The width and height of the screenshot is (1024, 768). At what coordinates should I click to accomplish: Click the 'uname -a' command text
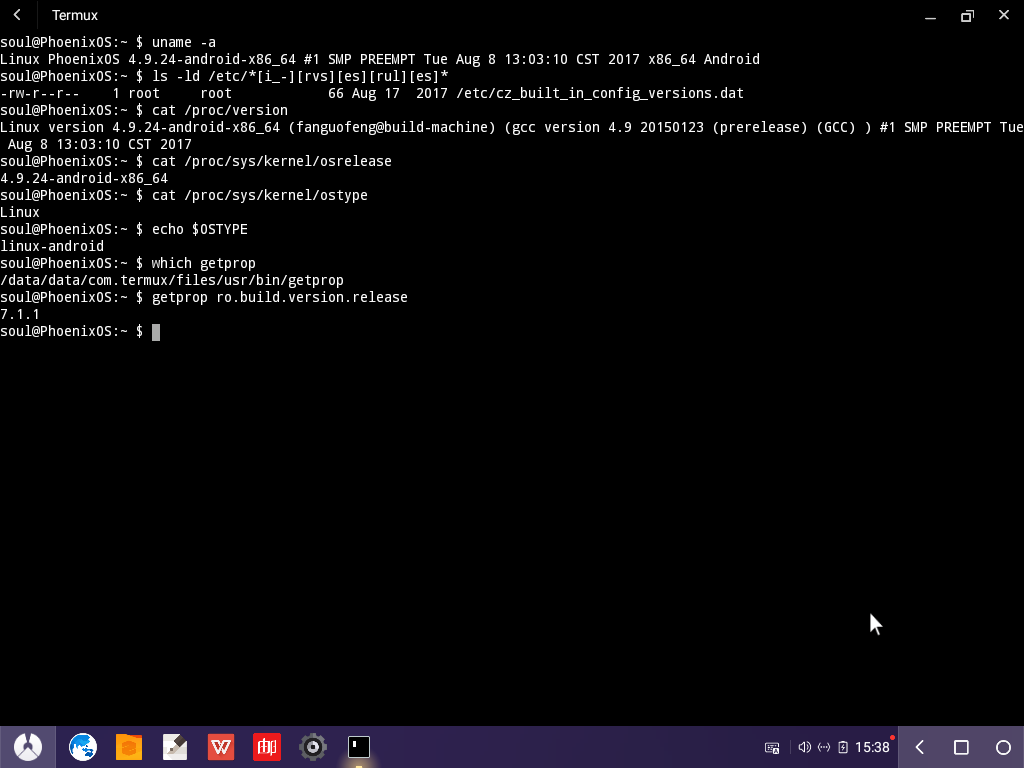point(184,42)
